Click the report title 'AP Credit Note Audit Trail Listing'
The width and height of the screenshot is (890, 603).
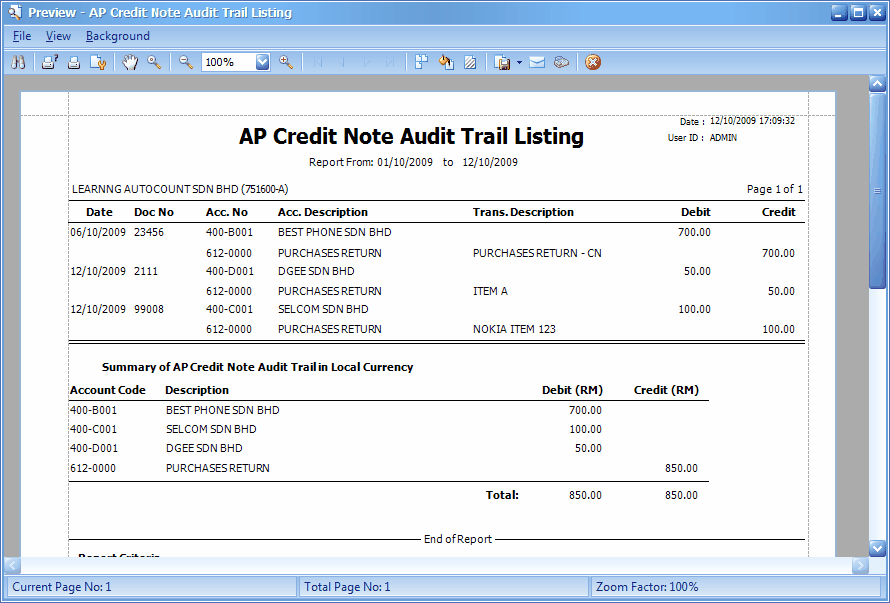(x=412, y=136)
